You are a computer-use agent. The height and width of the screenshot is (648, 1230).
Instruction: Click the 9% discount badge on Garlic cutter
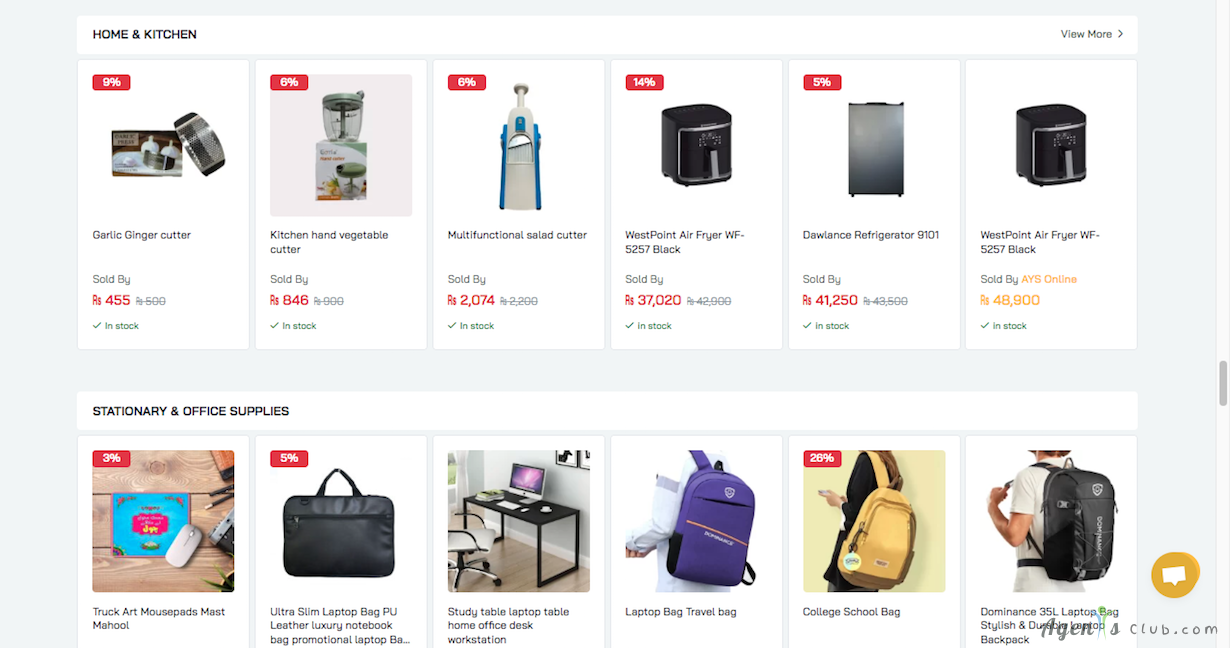(111, 82)
